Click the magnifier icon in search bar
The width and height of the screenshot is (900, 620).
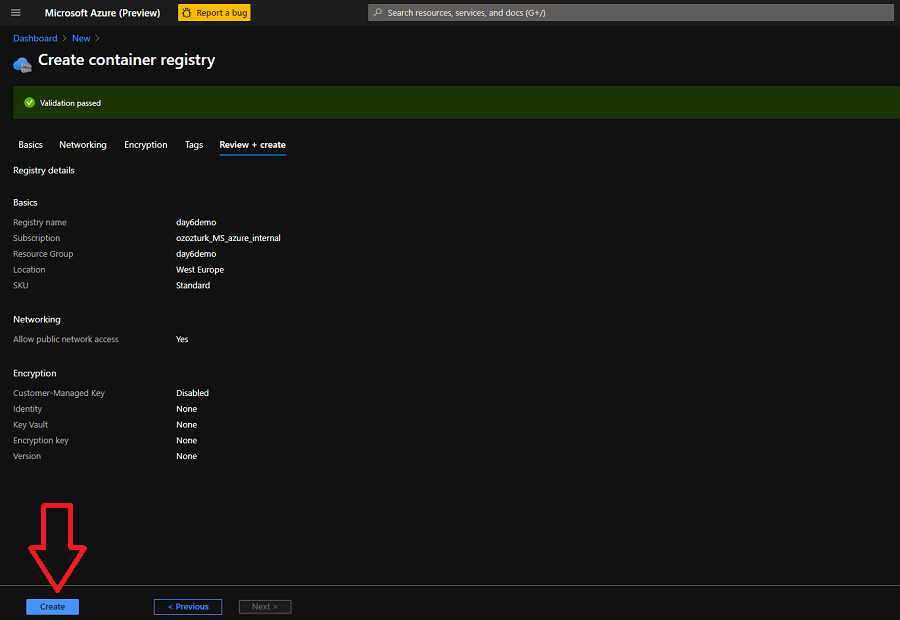coord(377,13)
